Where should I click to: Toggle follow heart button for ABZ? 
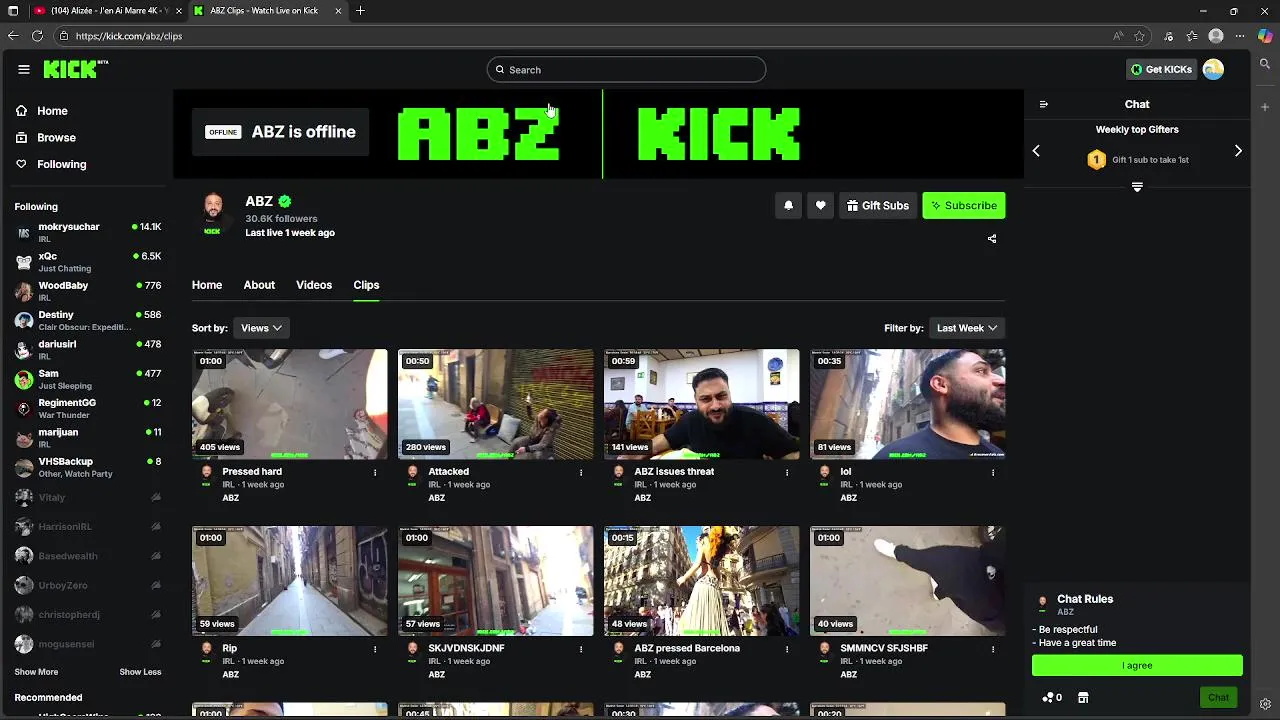pyautogui.click(x=820, y=205)
